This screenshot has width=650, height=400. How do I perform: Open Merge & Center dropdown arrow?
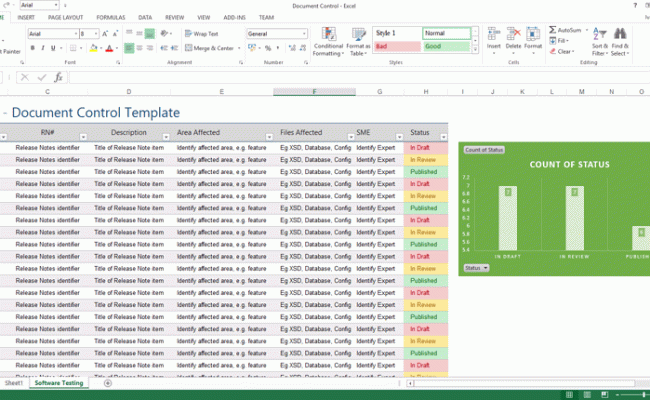239,48
